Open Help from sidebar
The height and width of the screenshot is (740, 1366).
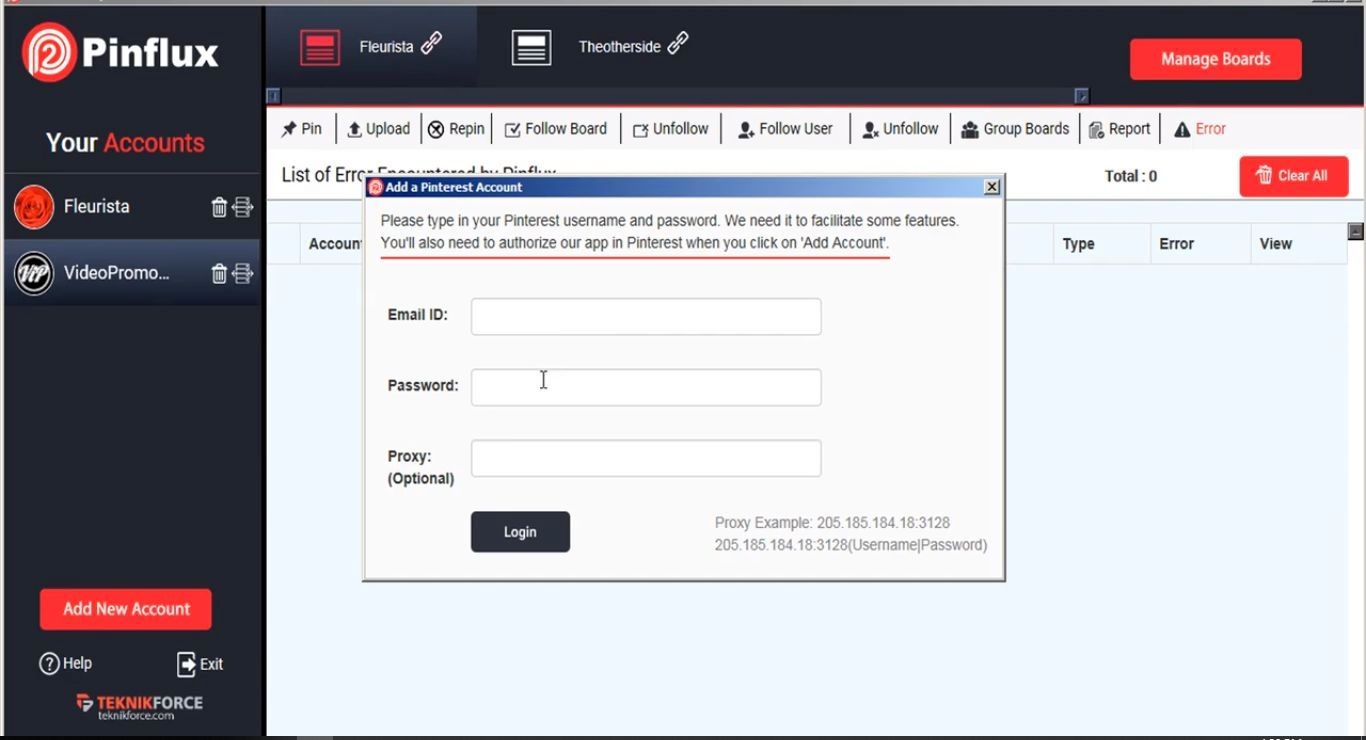click(65, 663)
